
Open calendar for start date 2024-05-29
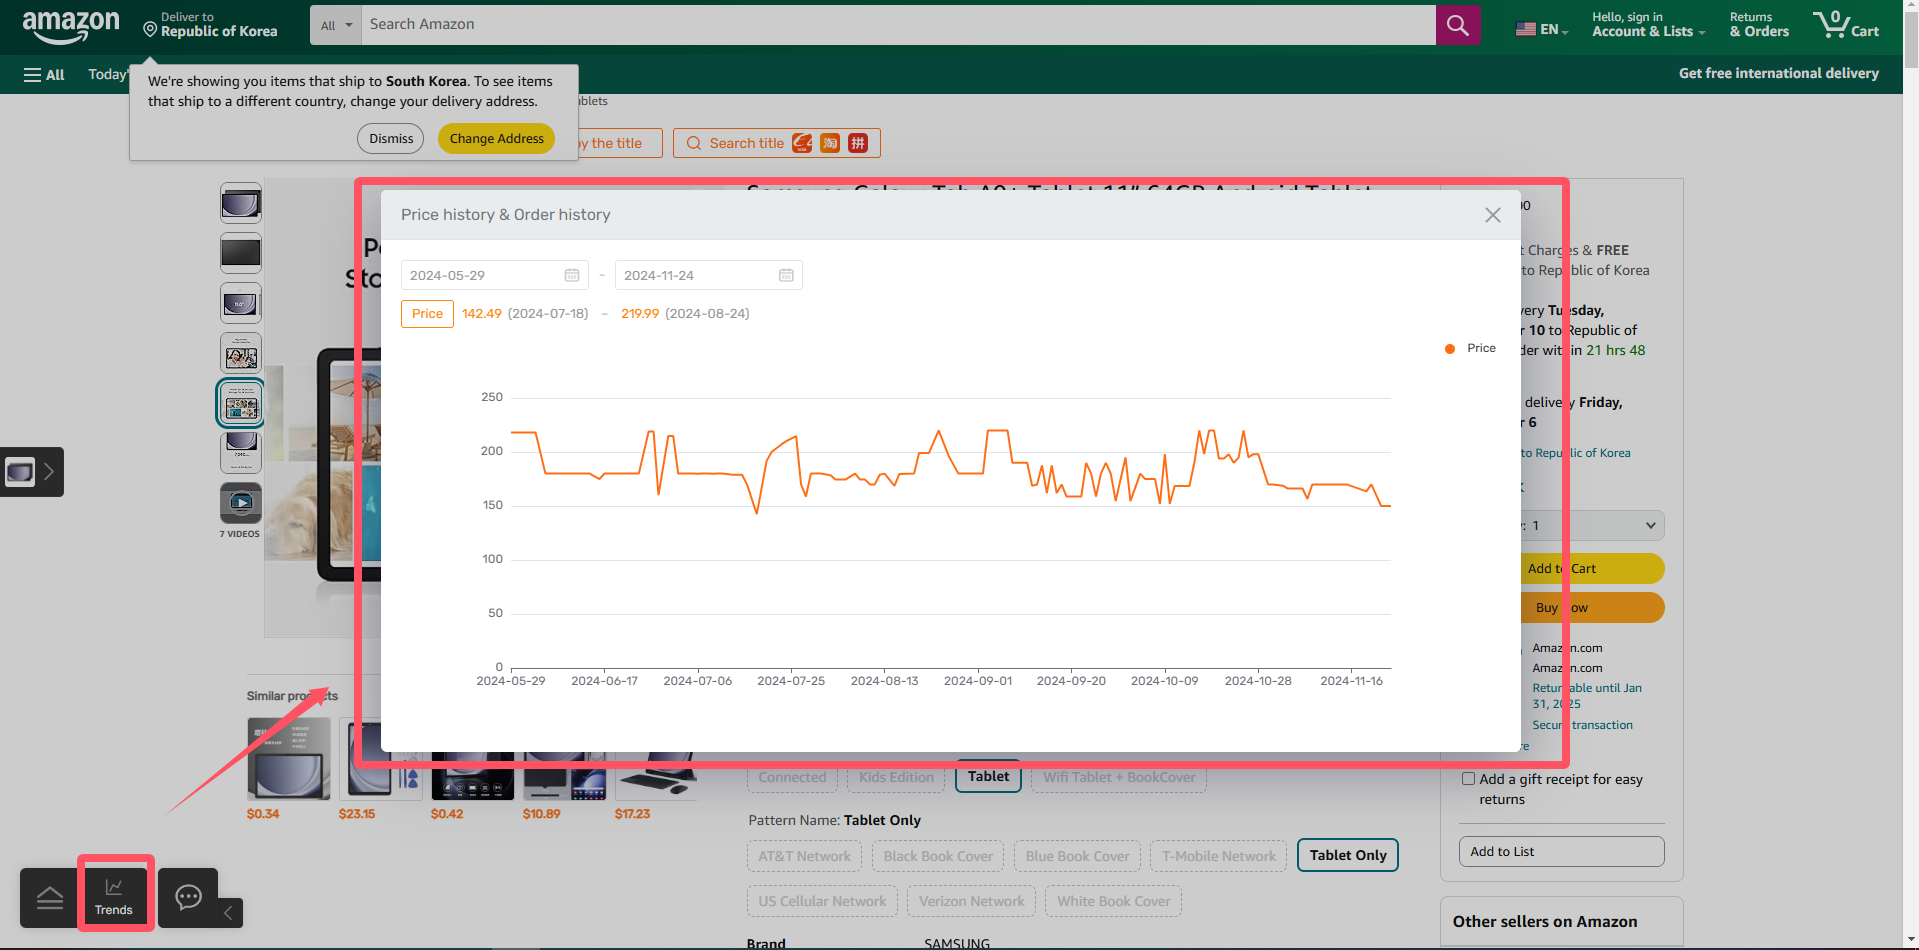pyautogui.click(x=572, y=275)
